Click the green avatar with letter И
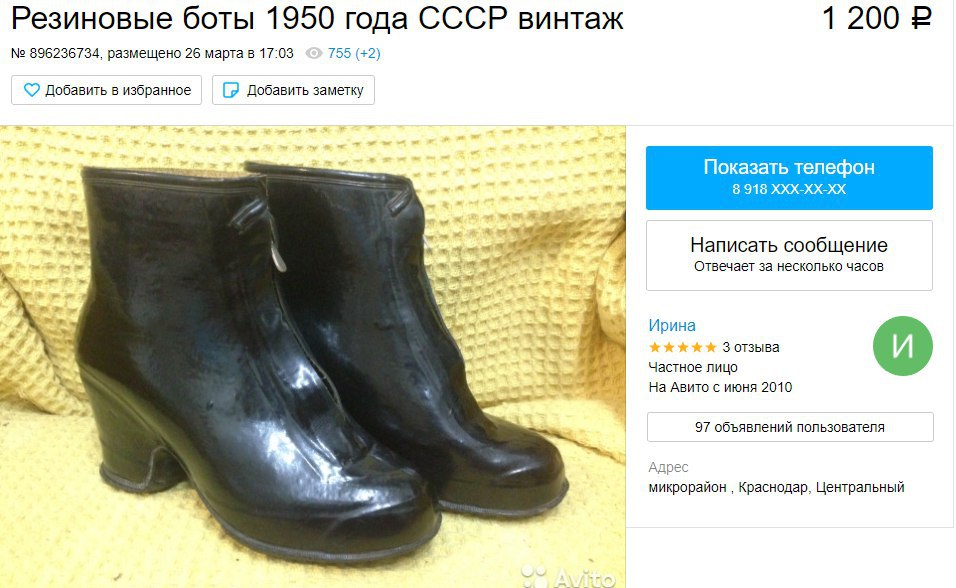 (902, 346)
